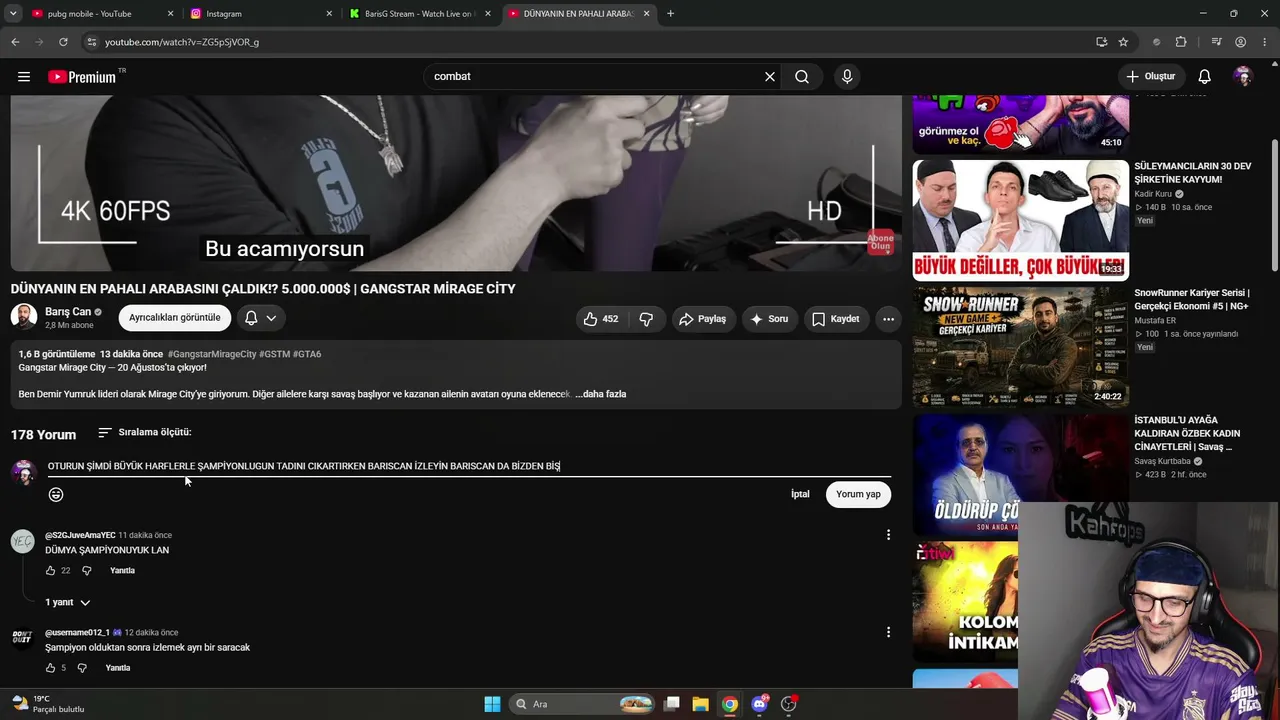
Task: Dislike the @username012_1 comment
Action: click(82, 668)
